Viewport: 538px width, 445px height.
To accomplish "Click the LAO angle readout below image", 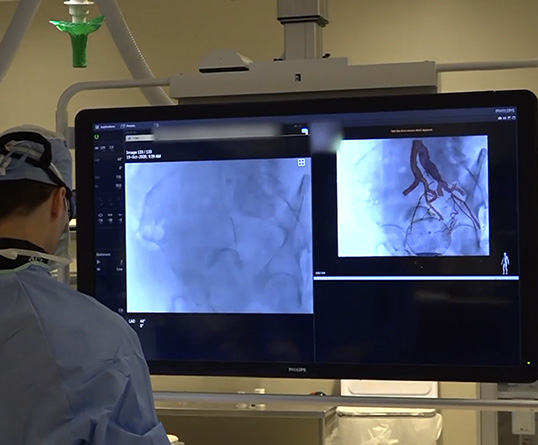I will (x=137, y=323).
